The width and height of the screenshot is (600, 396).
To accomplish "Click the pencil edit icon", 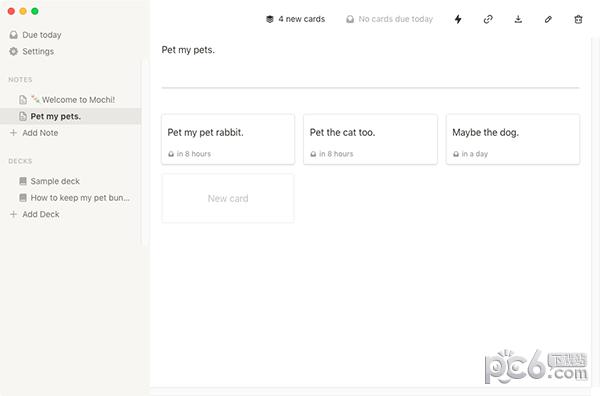I will pyautogui.click(x=548, y=19).
